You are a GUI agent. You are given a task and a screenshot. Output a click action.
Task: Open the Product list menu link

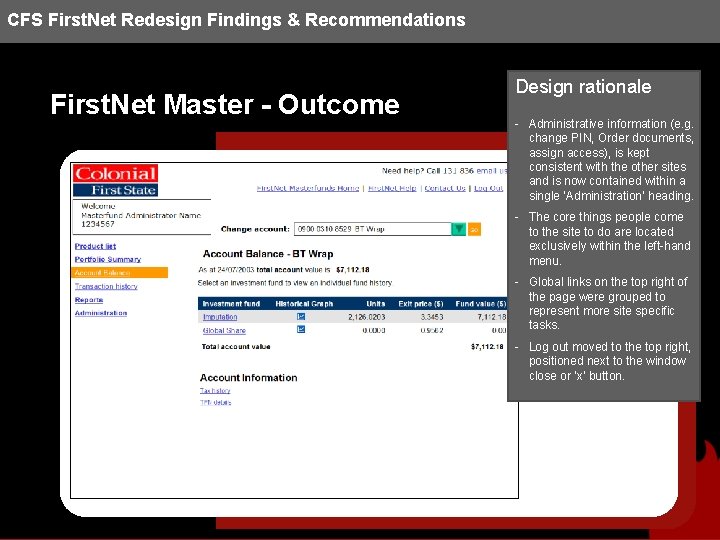click(x=95, y=246)
